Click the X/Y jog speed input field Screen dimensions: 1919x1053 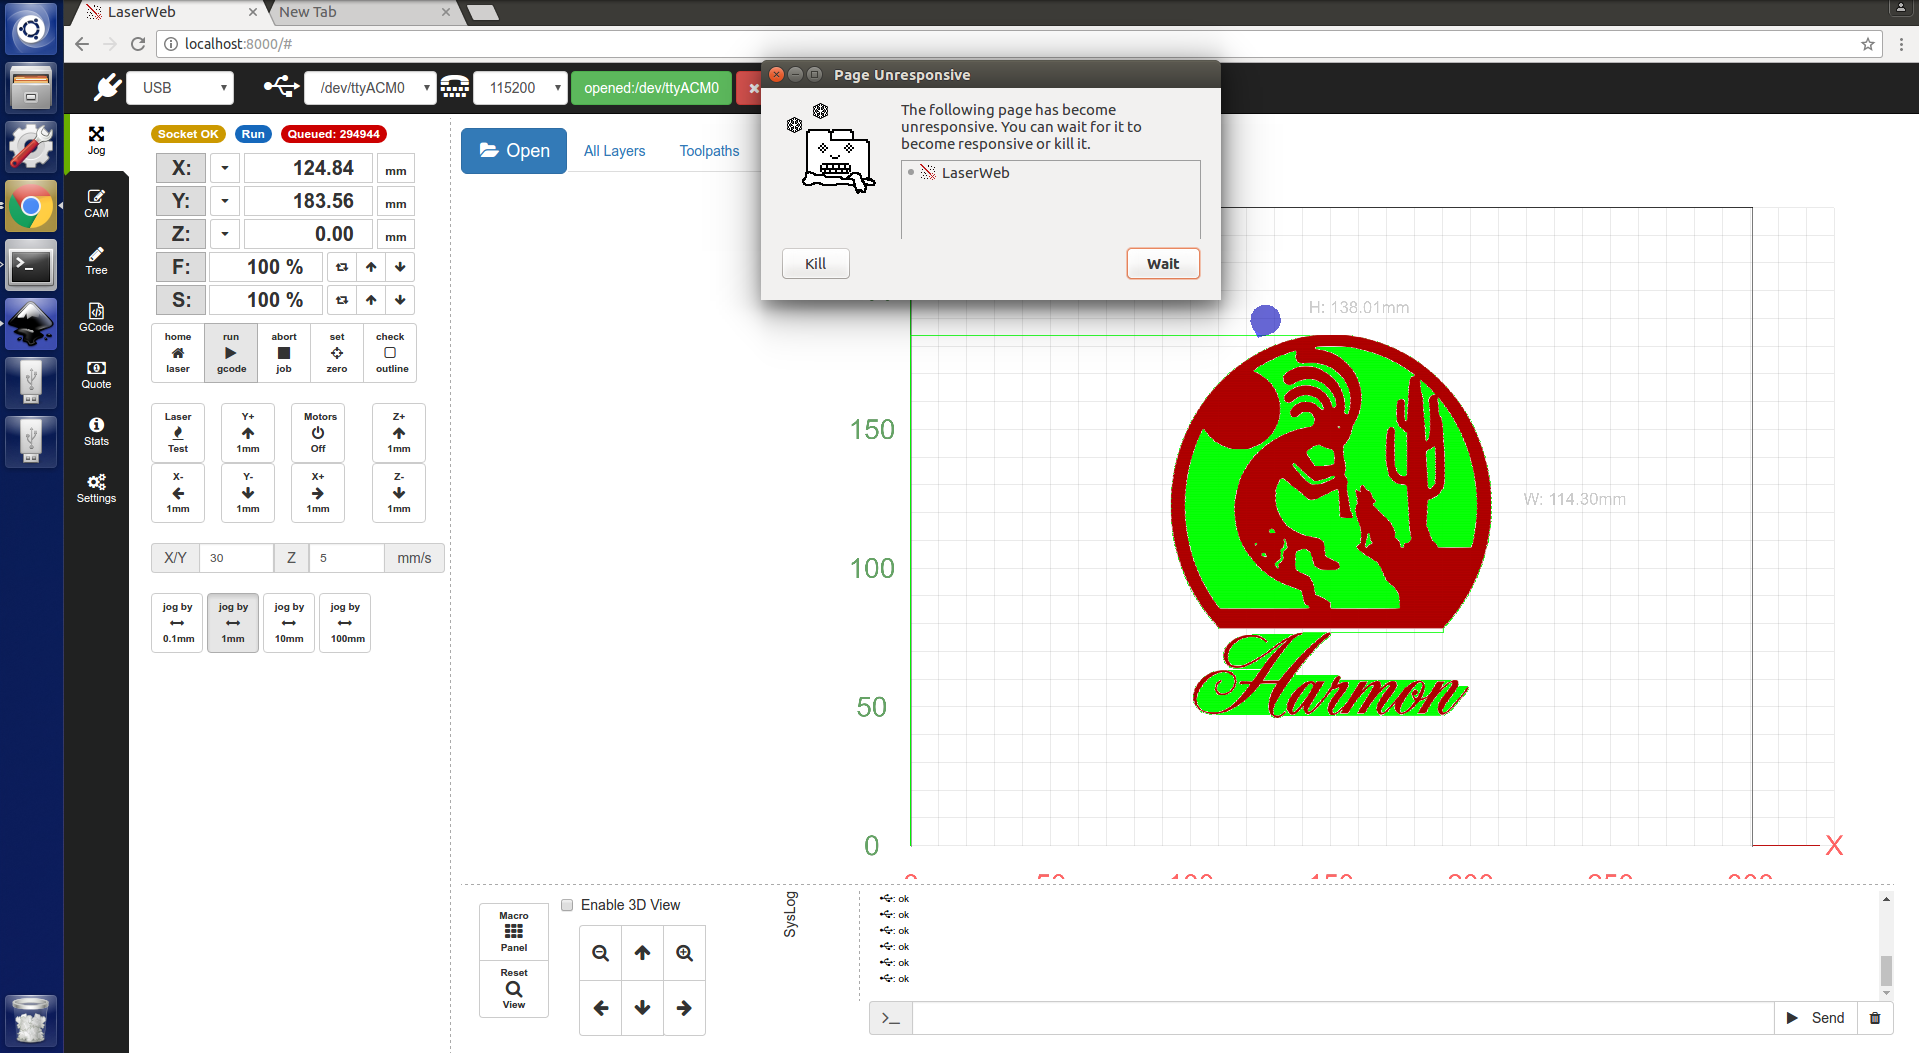click(x=236, y=558)
